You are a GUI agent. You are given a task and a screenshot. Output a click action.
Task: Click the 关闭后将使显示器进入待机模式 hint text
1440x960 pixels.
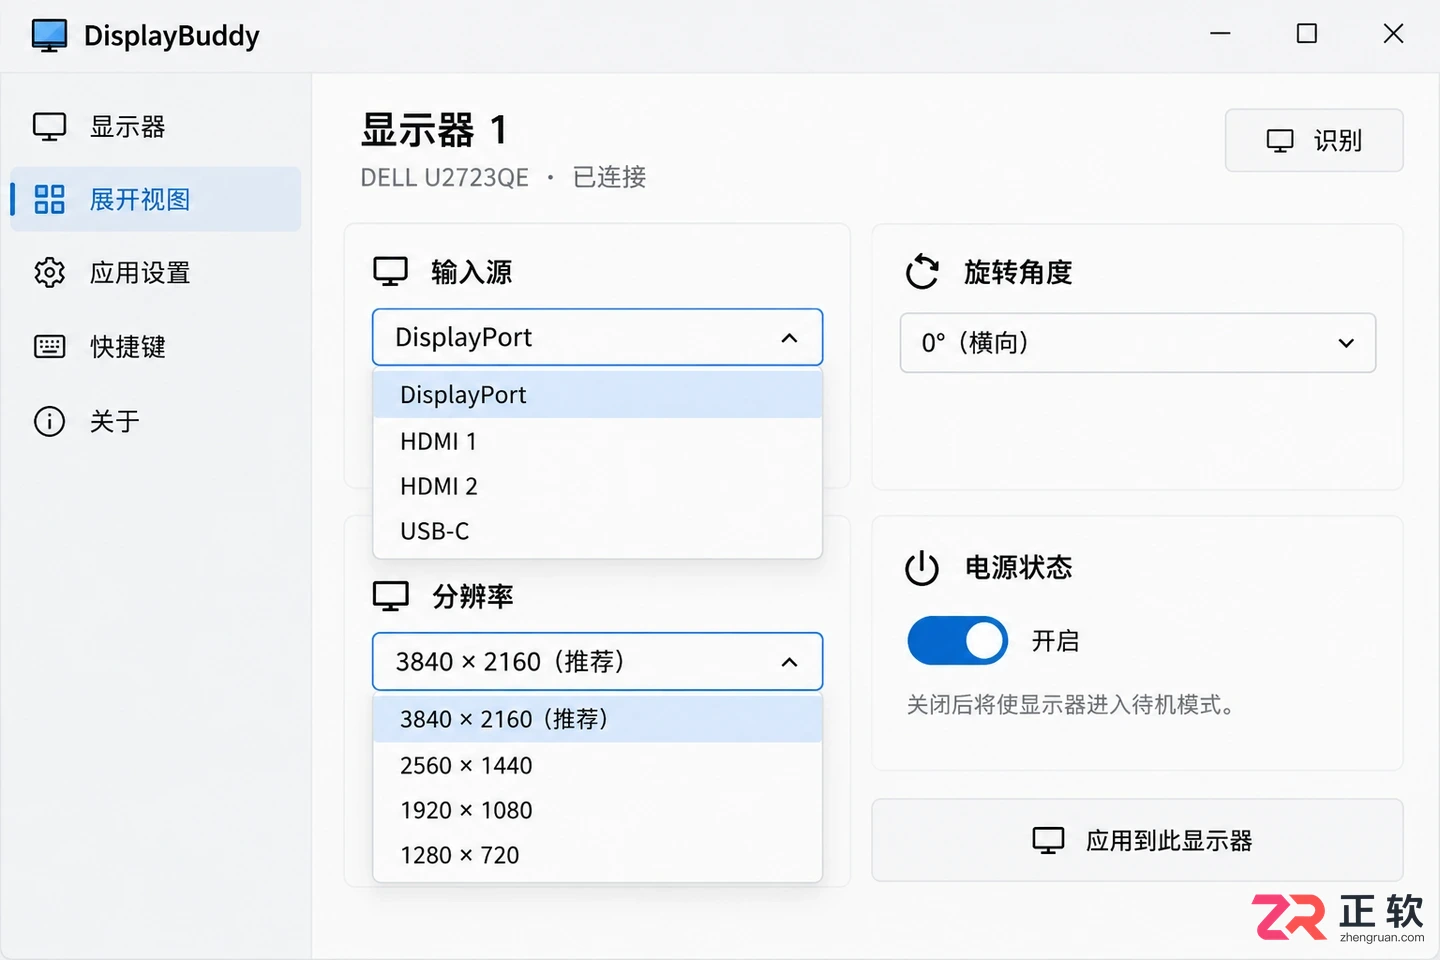tap(1070, 705)
